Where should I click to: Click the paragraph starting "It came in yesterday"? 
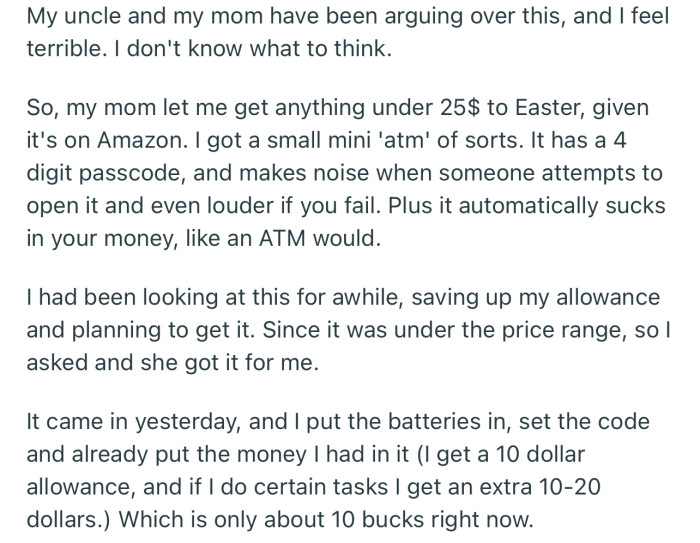point(340,470)
